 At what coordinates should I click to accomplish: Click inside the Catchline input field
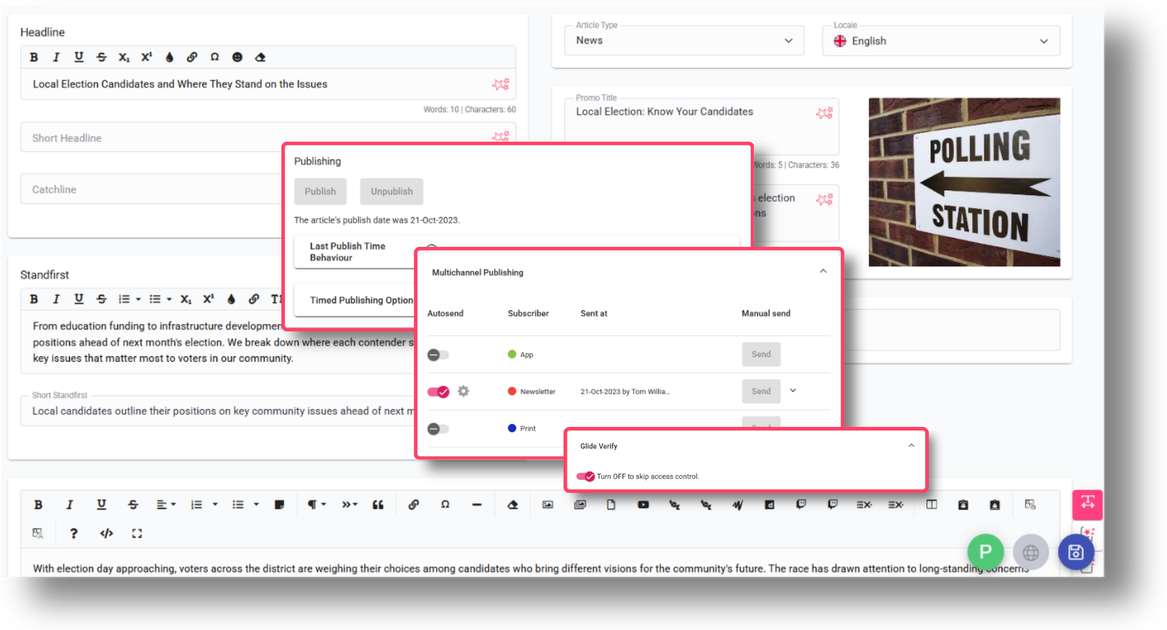click(x=148, y=188)
